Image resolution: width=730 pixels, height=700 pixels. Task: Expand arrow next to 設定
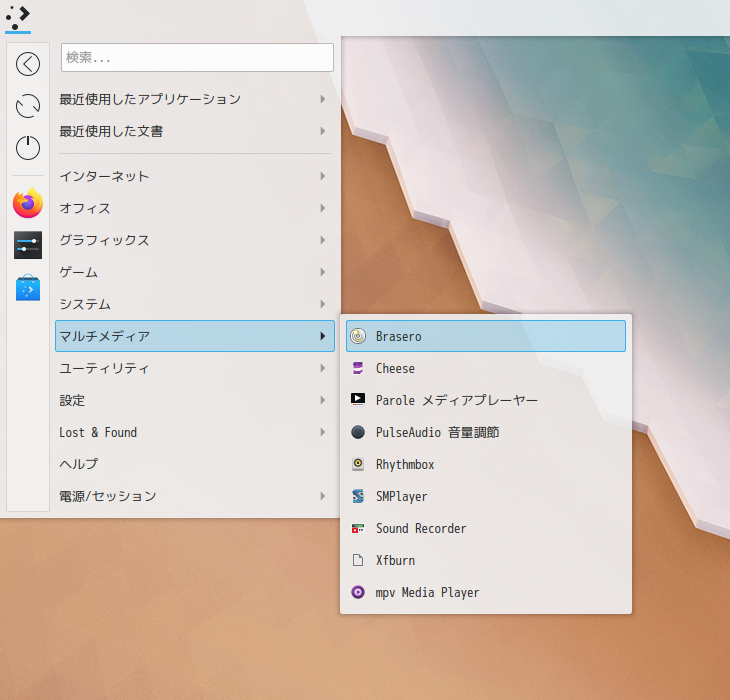point(323,400)
